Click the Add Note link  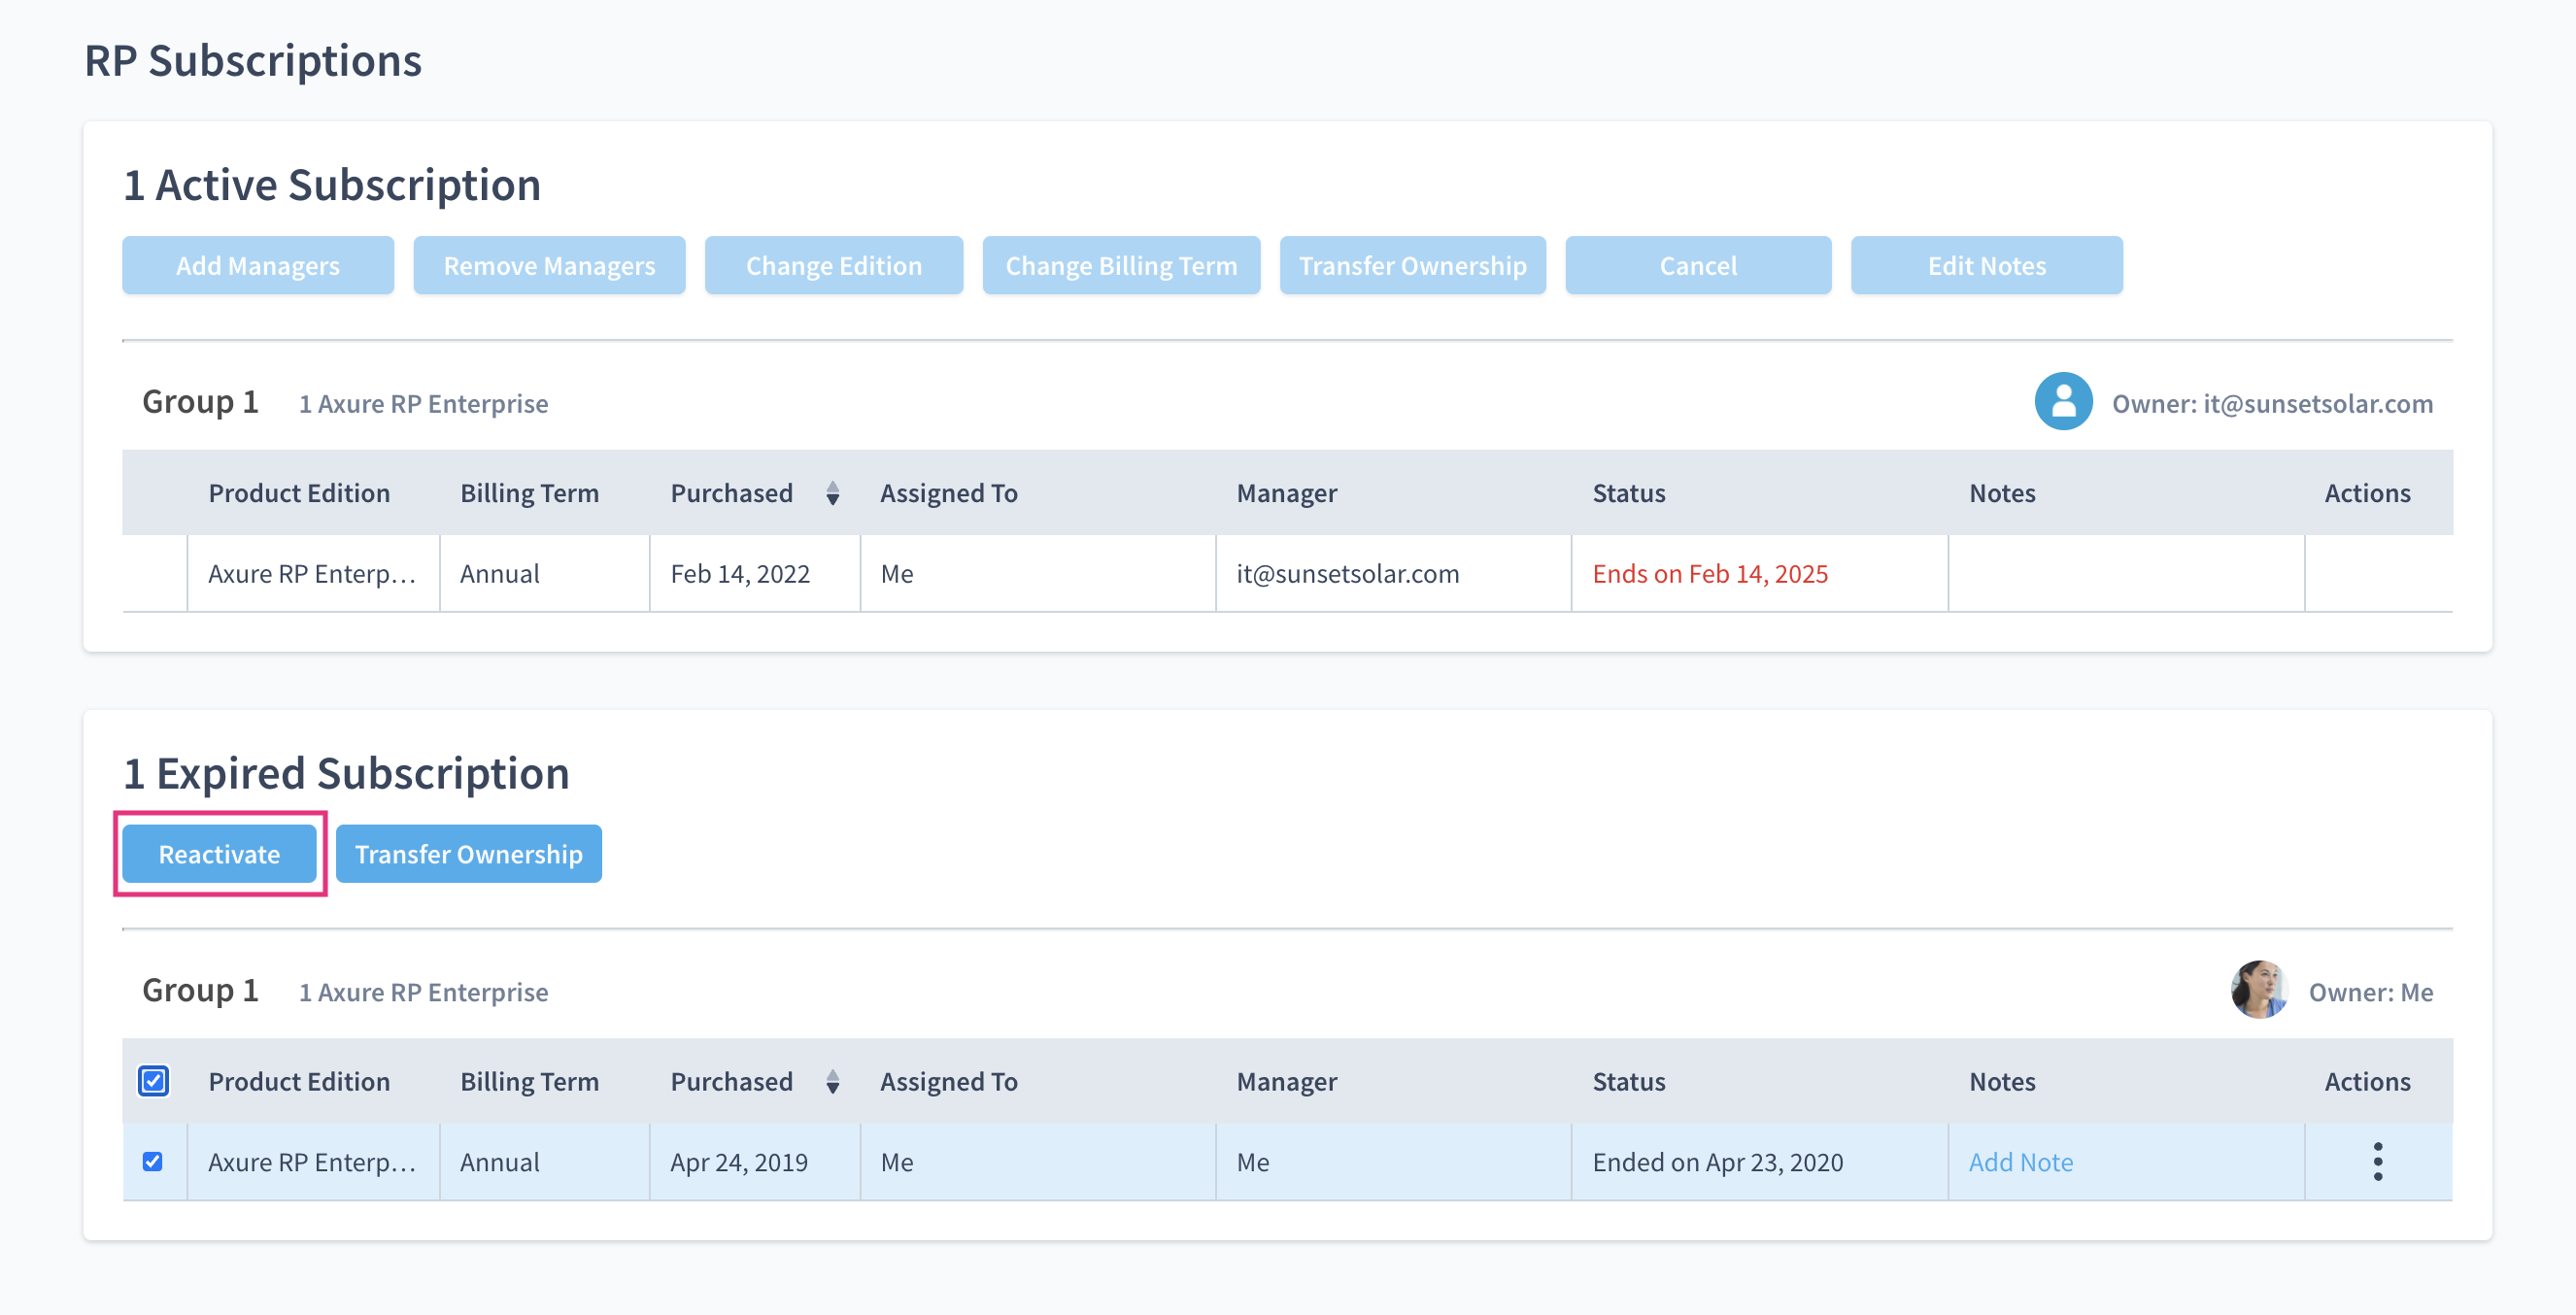click(2020, 1162)
